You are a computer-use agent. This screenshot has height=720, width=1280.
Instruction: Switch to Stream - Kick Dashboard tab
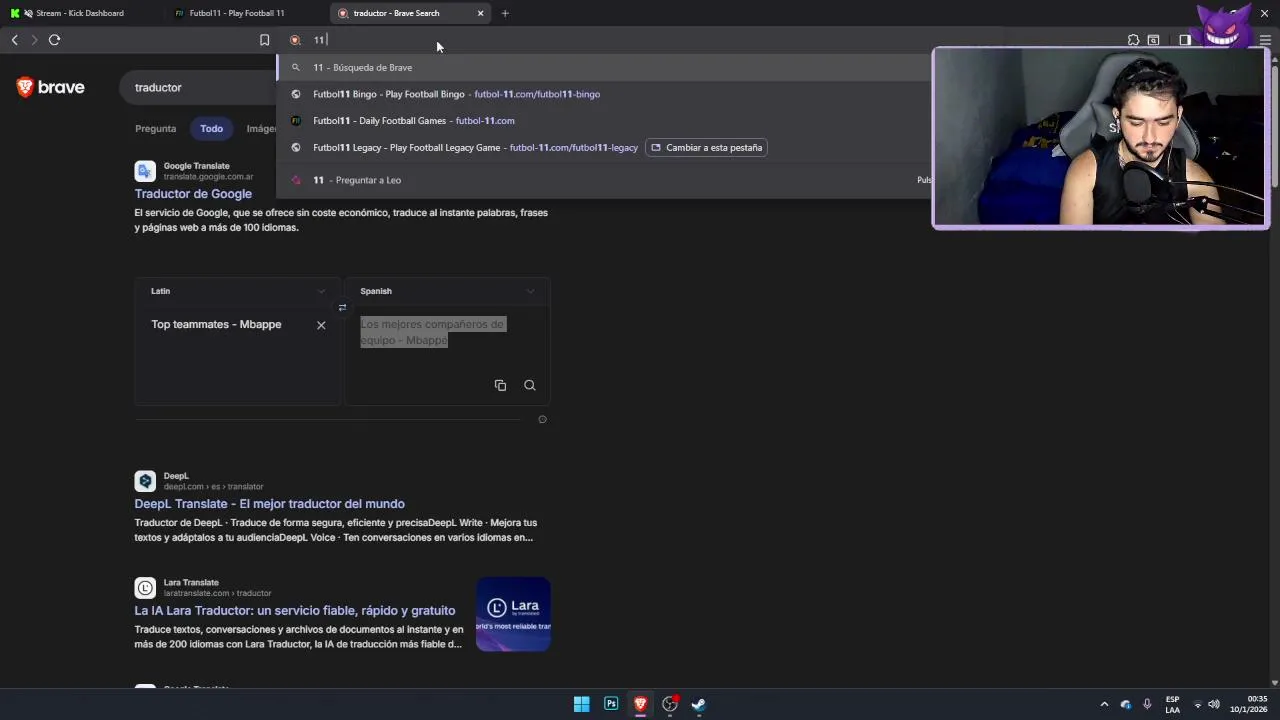[80, 13]
